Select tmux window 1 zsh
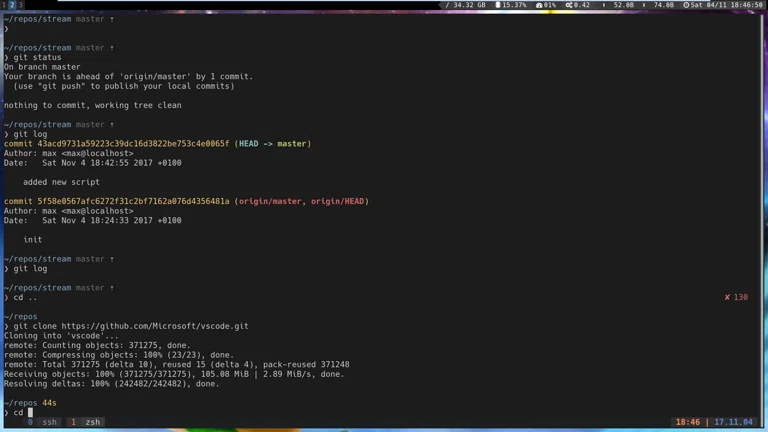The width and height of the screenshot is (768, 432). click(85, 422)
